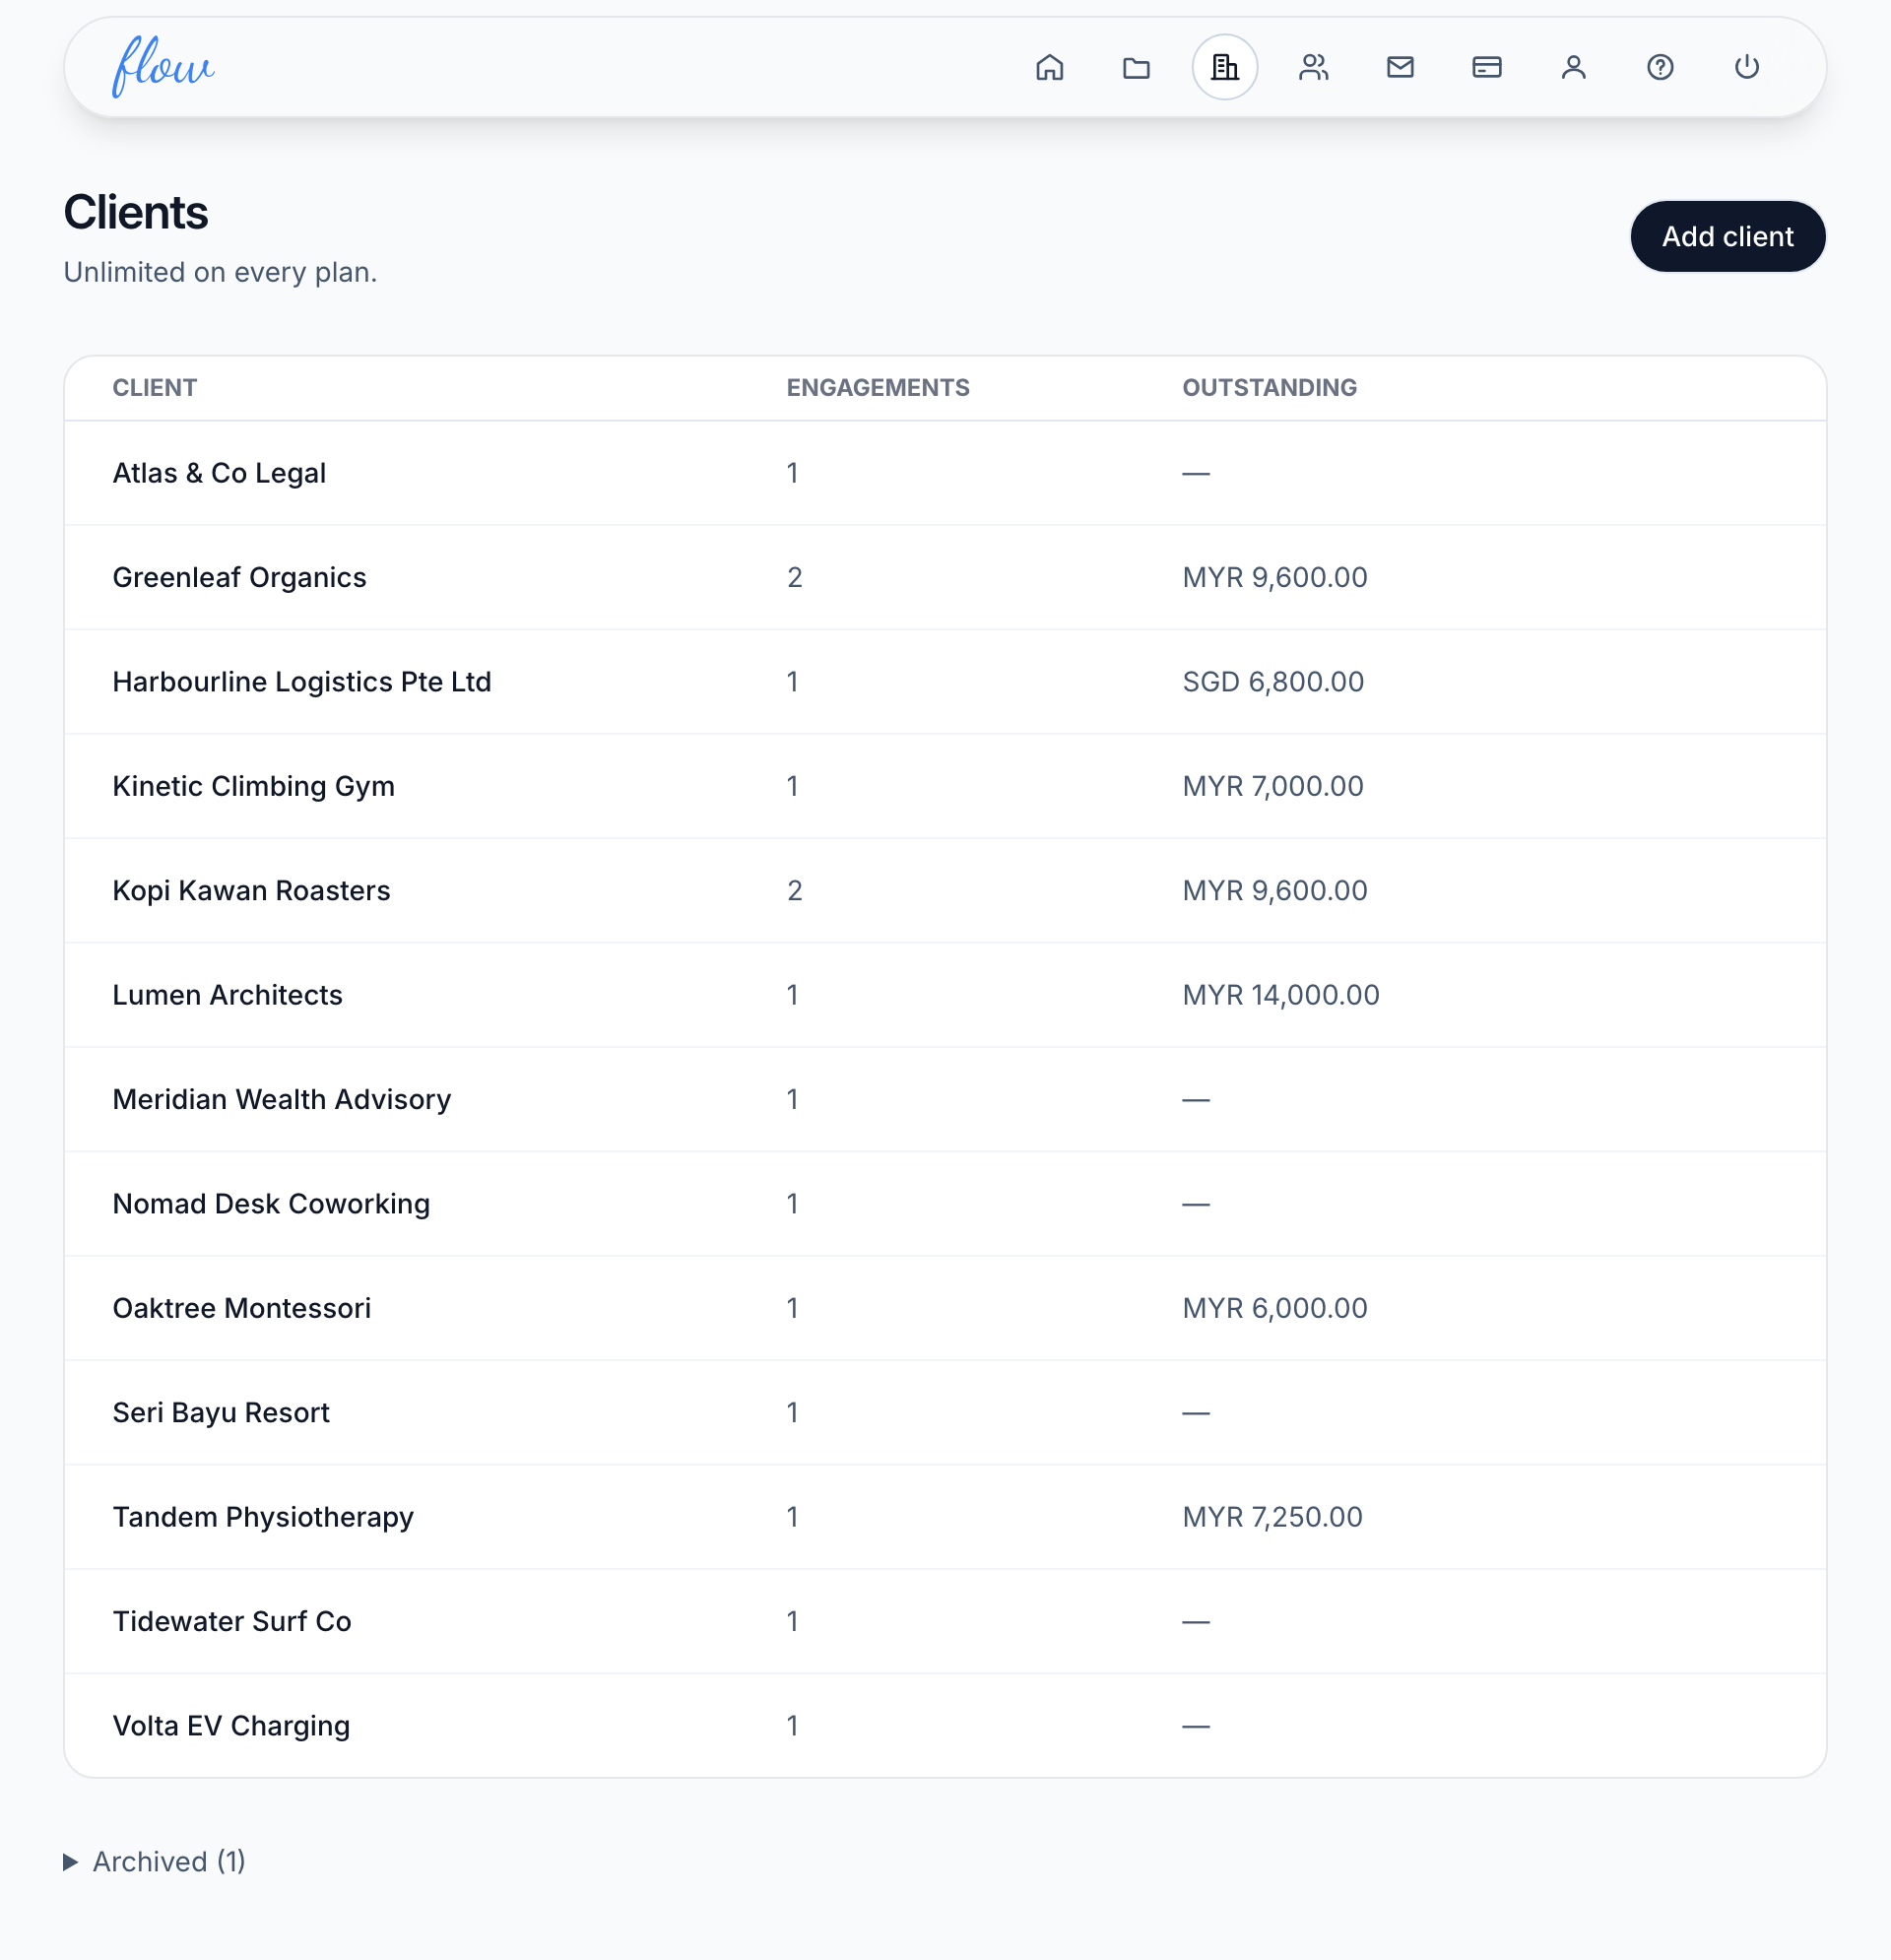Open Tandem Physiotherapy client
1891x1960 pixels.
tap(263, 1517)
